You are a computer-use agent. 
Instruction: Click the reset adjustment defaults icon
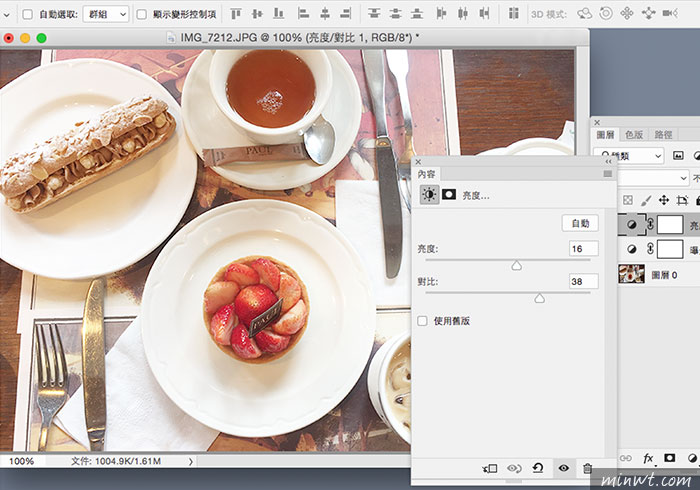point(538,467)
